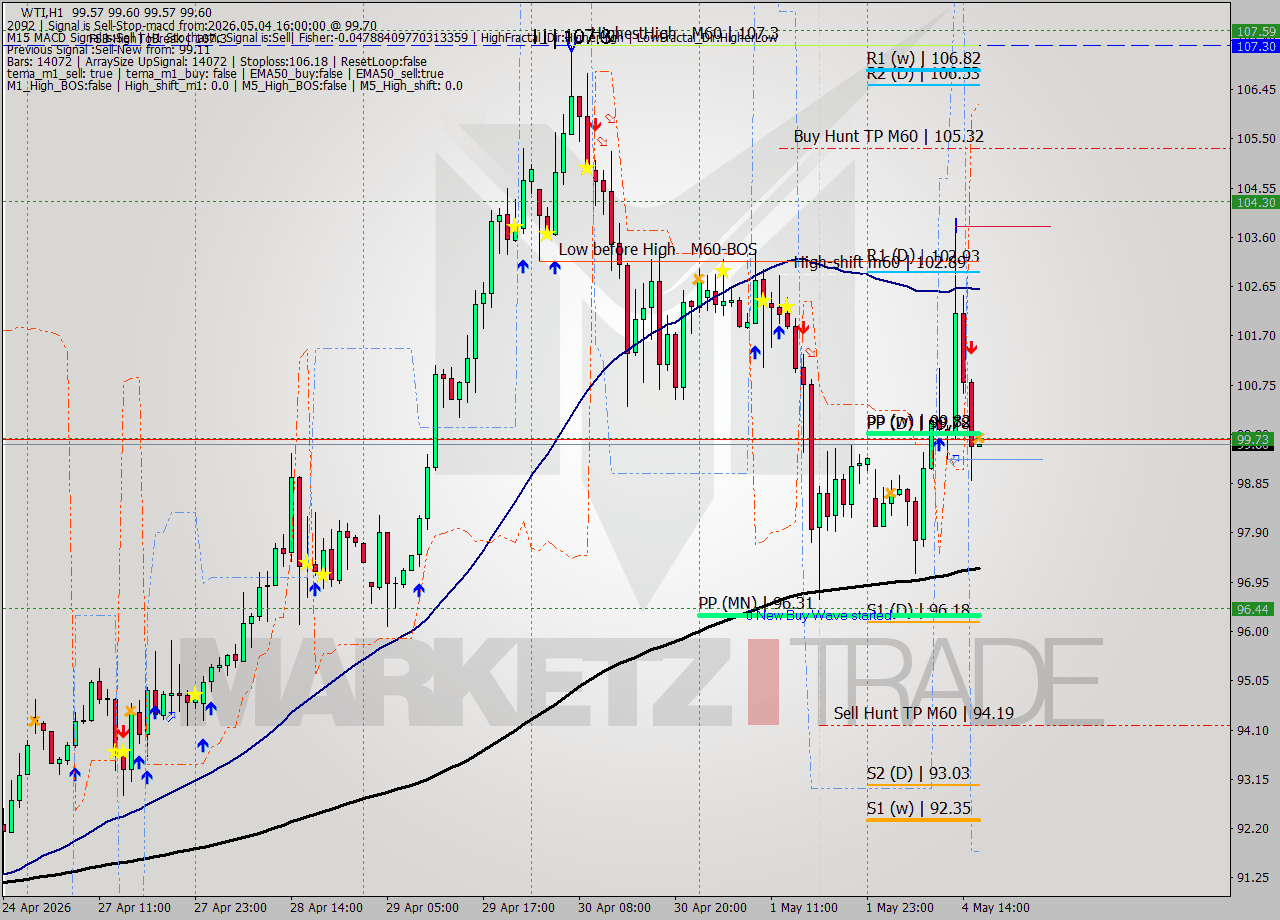
Task: Click the red sell arrow below the 107.3 peak
Action: [x=595, y=125]
